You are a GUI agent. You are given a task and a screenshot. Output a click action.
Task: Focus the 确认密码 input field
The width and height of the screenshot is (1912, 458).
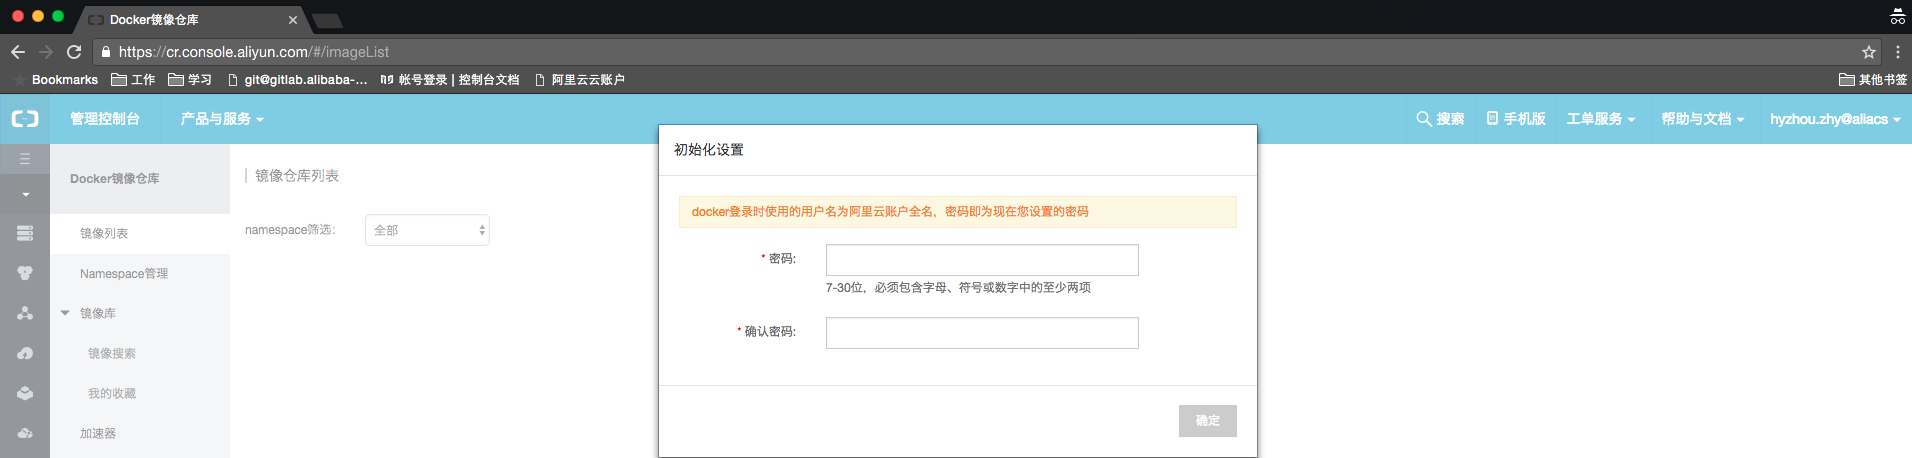click(982, 333)
